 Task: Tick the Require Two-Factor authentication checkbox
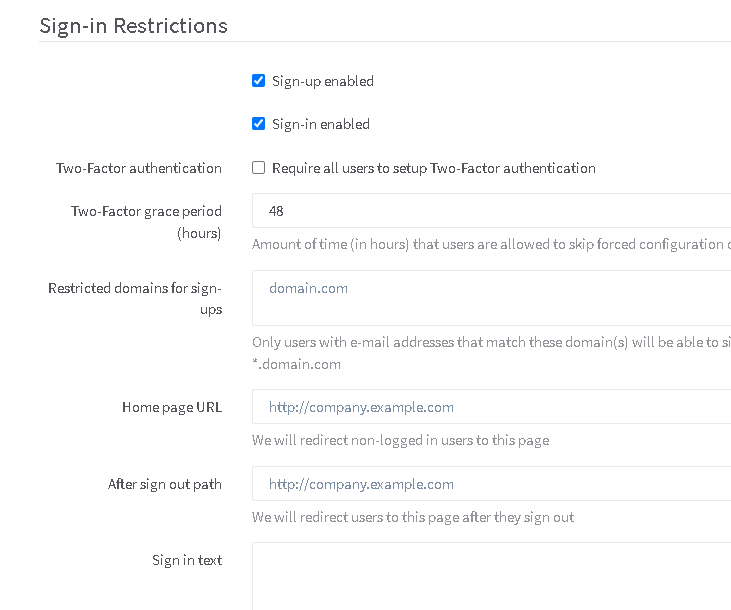pyautogui.click(x=259, y=168)
